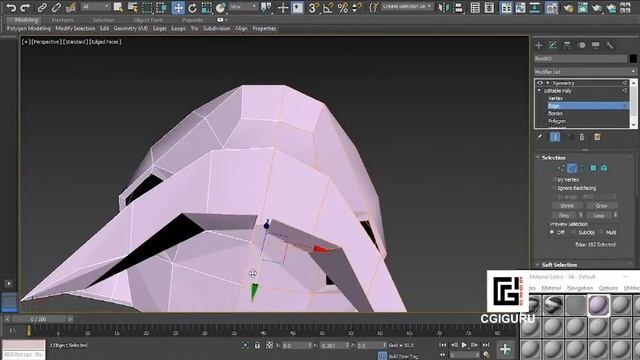Switch to the Object Paint ribbon tab
640x360 pixels.
pyautogui.click(x=148, y=20)
